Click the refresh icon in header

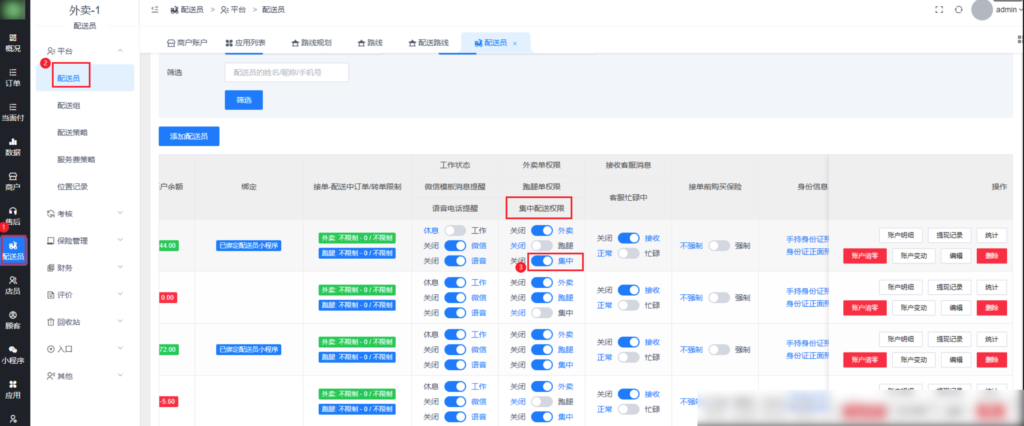pos(959,10)
